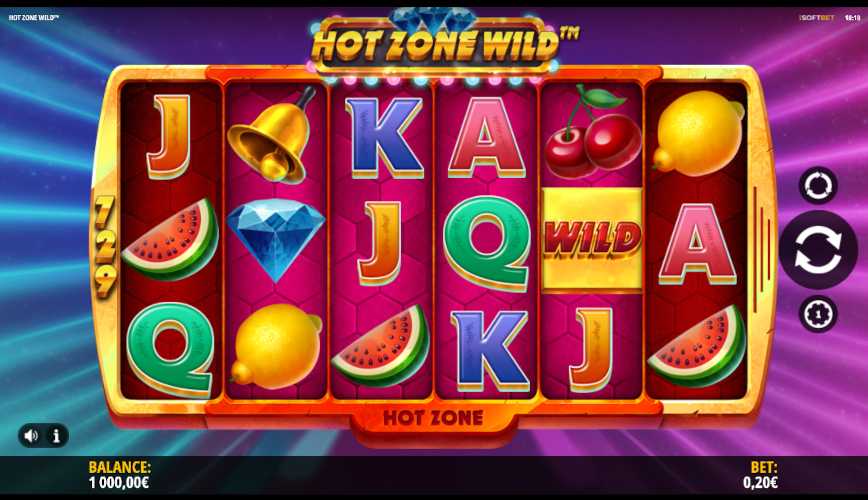868x500 pixels.
Task: Click the golden bell symbol
Action: click(270, 135)
